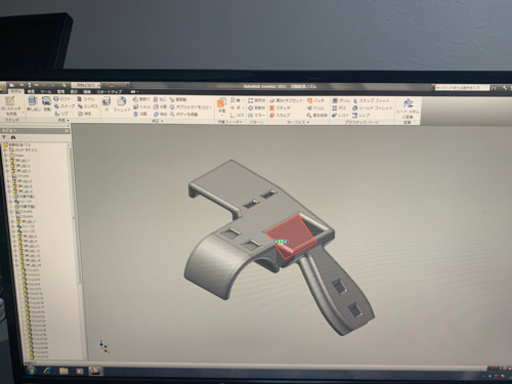Select the Hole (穴) tool
The image size is (512, 384).
tap(106, 104)
